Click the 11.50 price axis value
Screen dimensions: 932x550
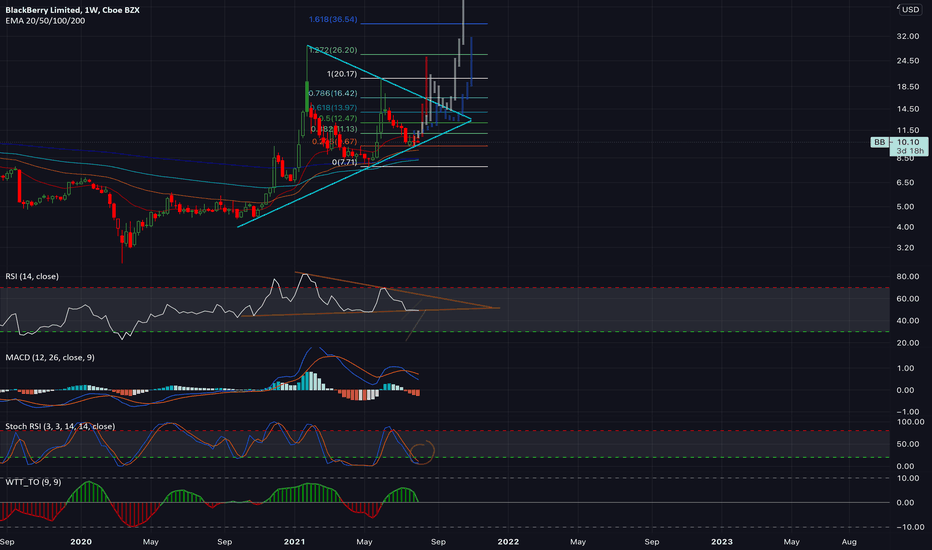(x=908, y=130)
